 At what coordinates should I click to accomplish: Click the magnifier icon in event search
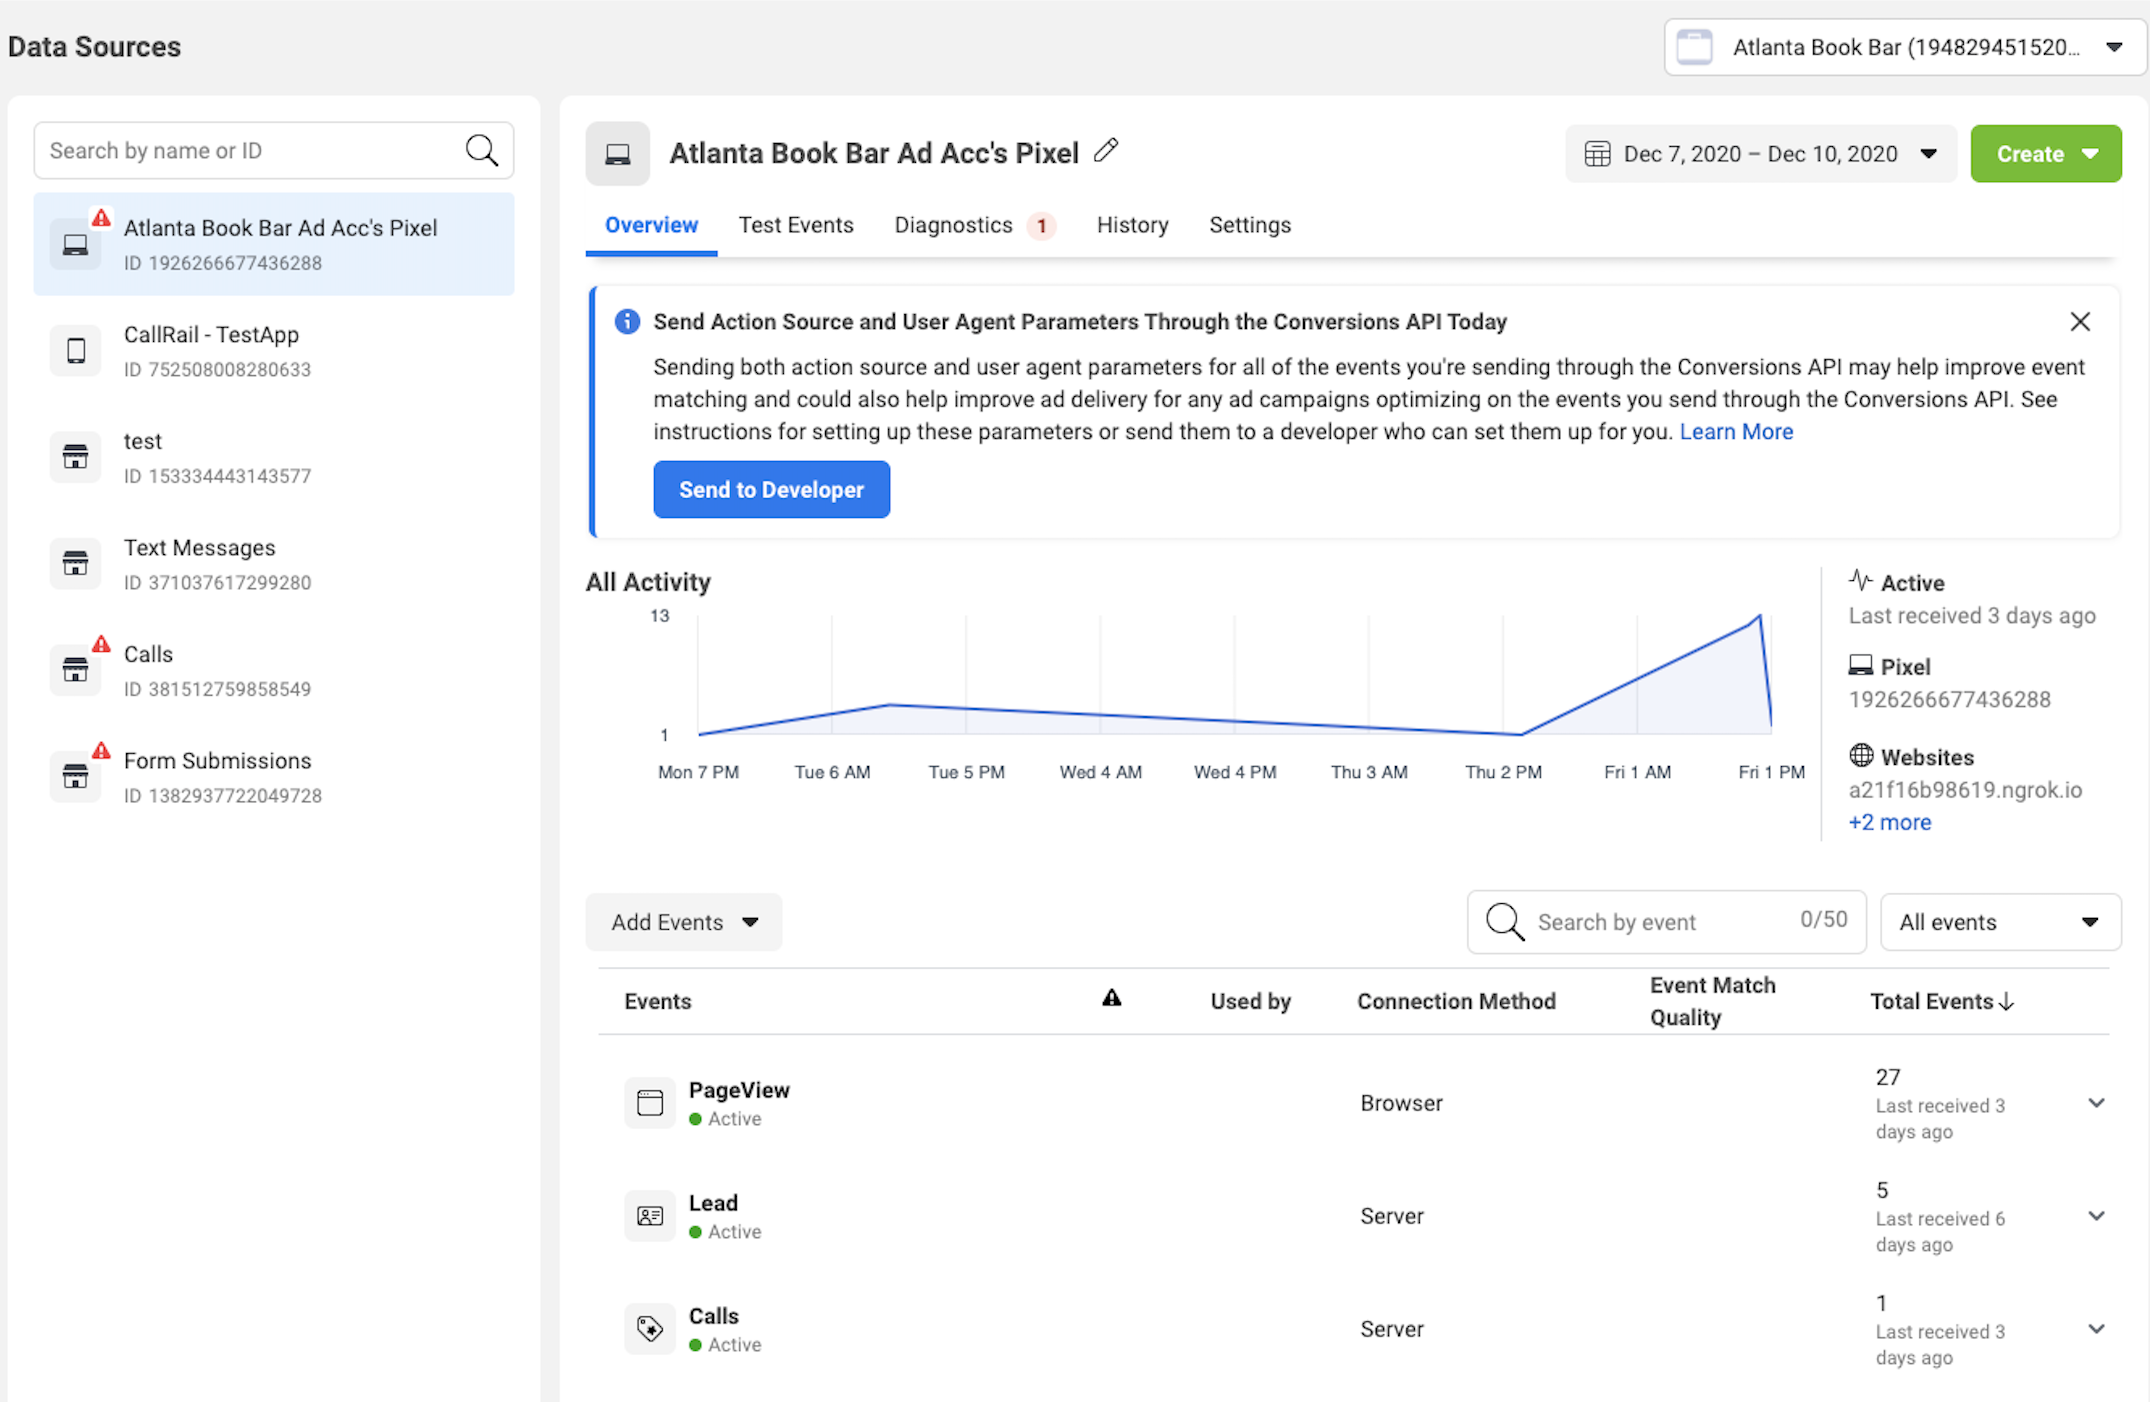1505,922
